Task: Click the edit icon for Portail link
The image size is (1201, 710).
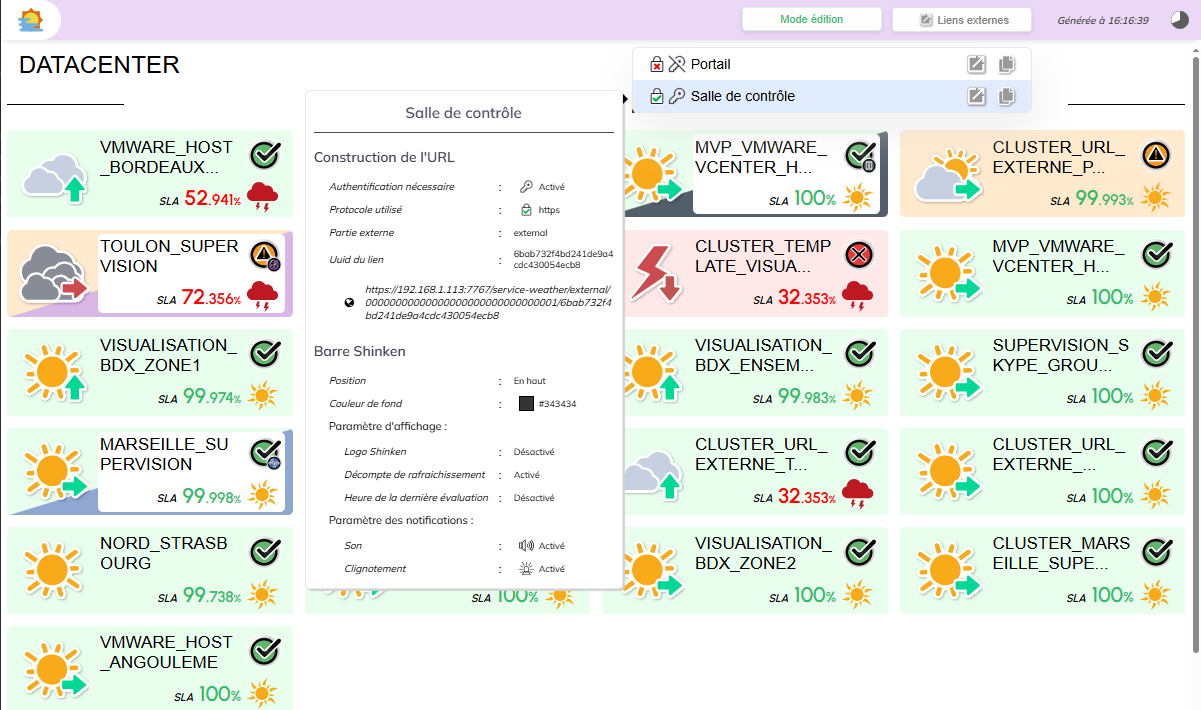Action: 977,65
